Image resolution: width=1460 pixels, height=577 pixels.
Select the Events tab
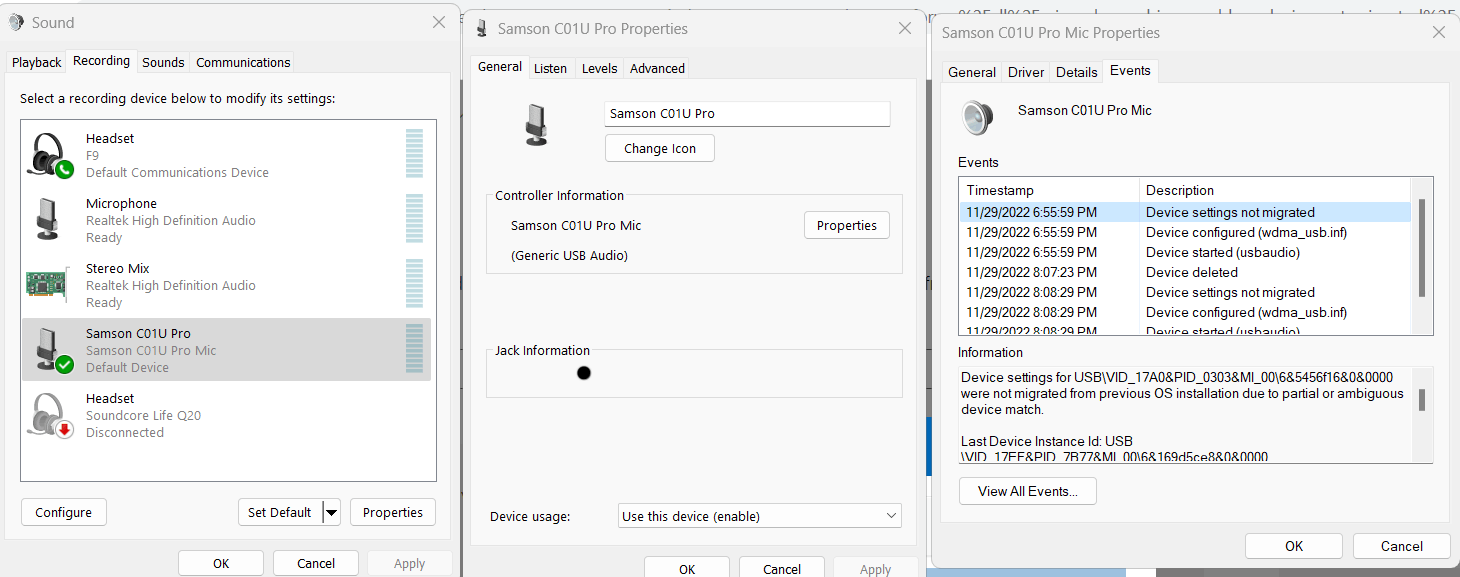tap(1130, 71)
